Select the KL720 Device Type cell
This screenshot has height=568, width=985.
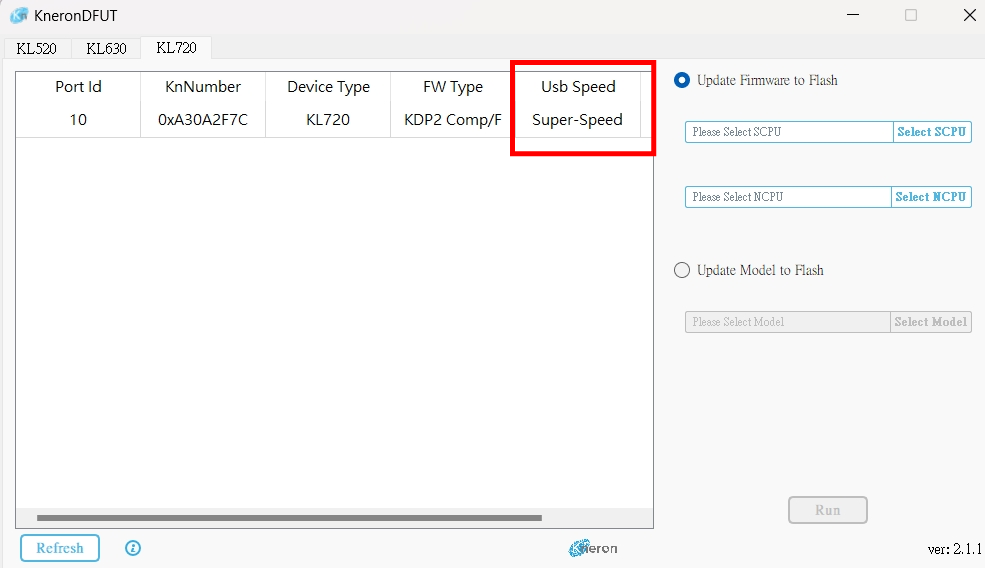point(328,119)
